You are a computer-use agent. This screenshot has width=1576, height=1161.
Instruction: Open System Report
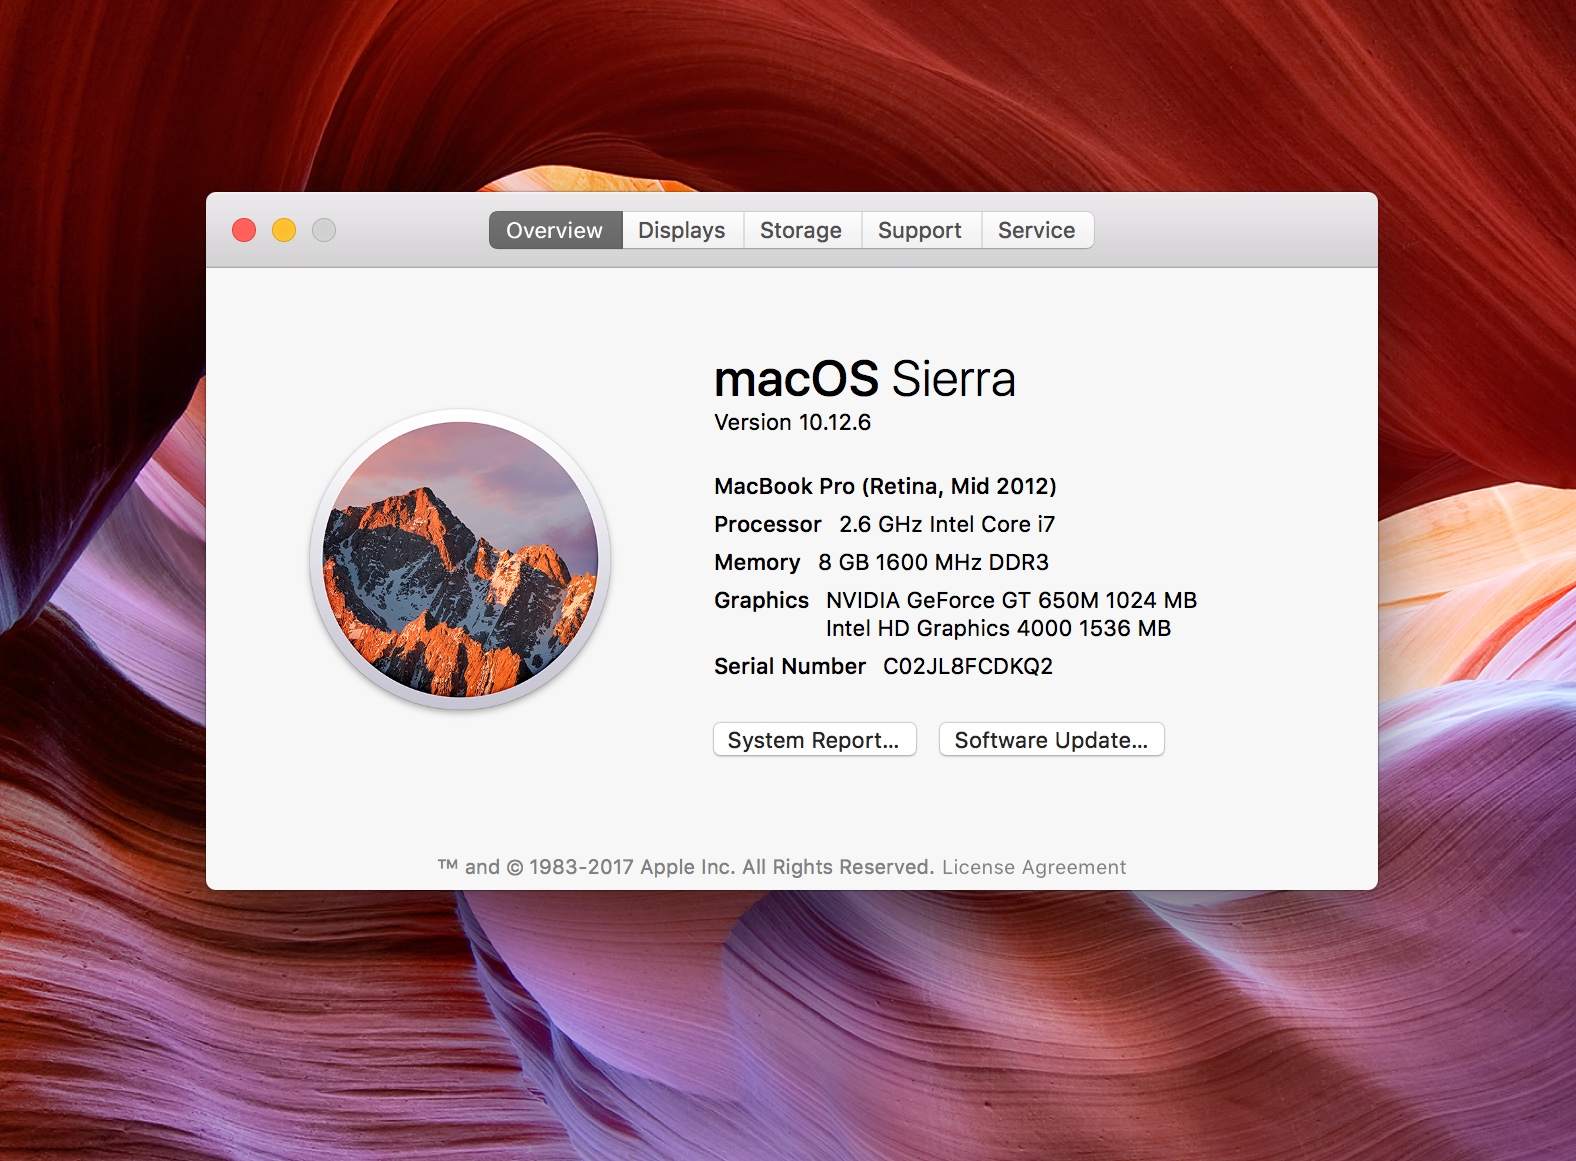[814, 740]
